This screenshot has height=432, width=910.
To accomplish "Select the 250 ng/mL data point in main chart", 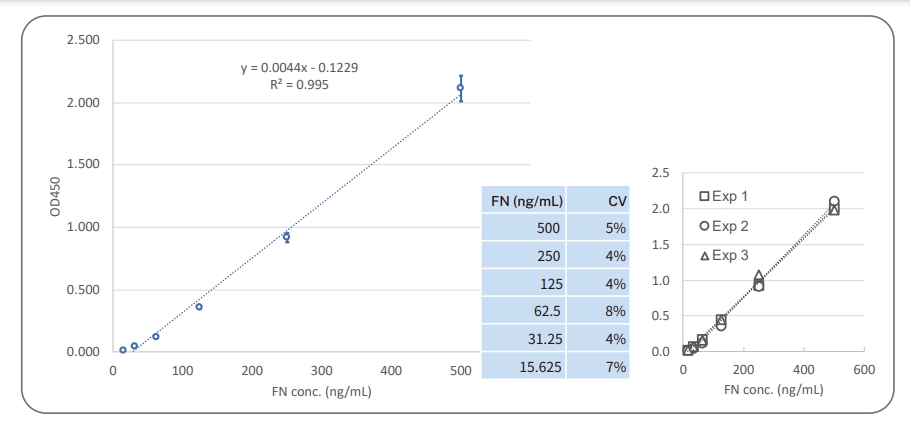I will click(286, 237).
